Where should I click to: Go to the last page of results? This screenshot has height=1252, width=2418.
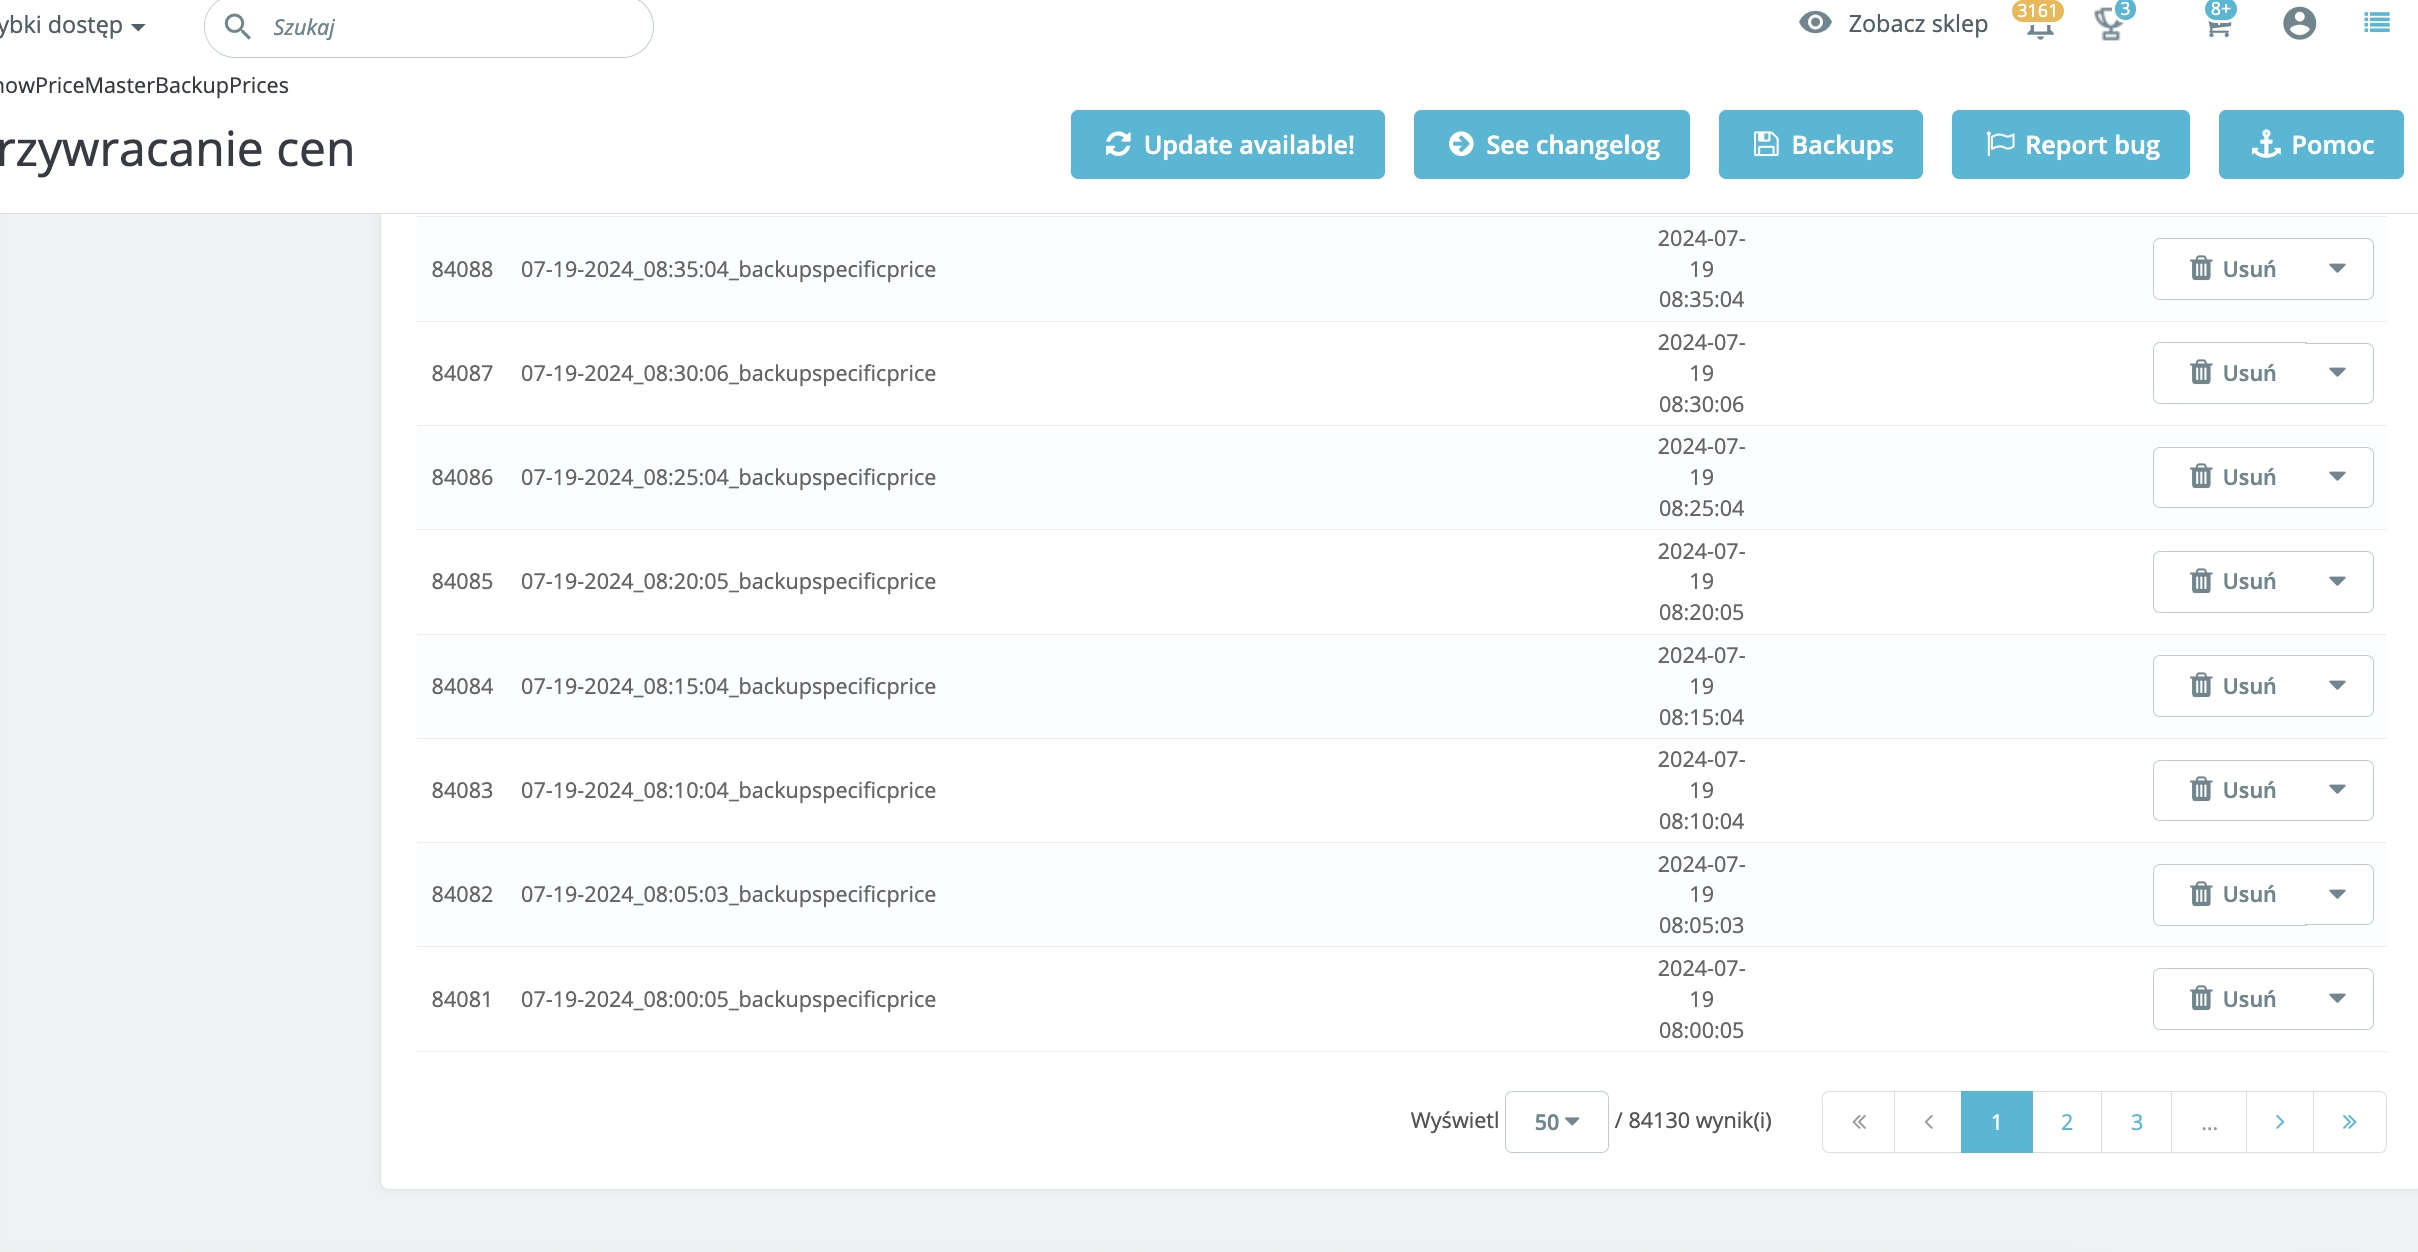pyautogui.click(x=2349, y=1122)
